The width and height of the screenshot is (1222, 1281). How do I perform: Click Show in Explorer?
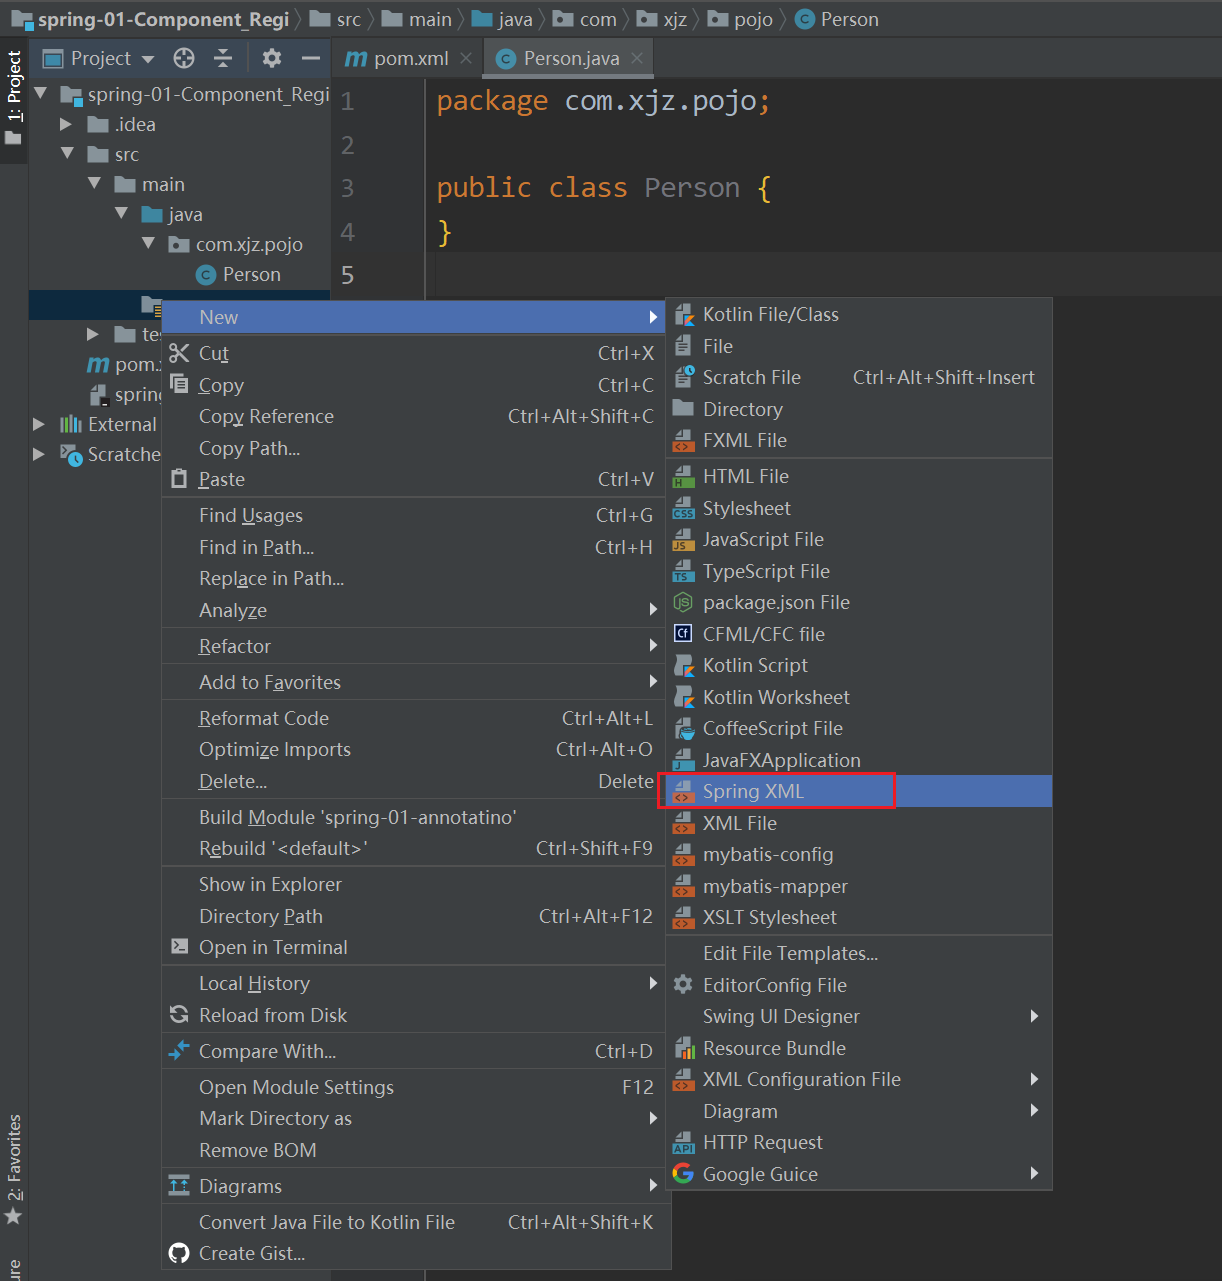coord(413,884)
